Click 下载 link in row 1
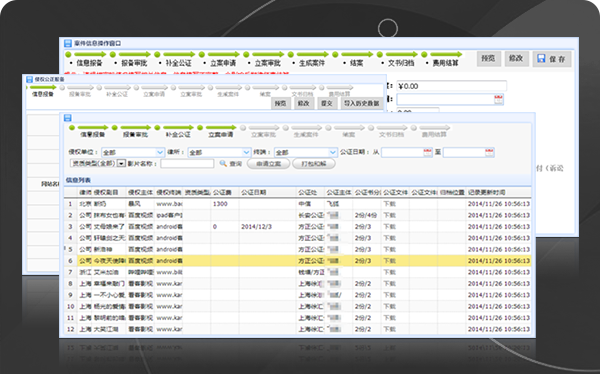Screen dimensions: 600x374 pyautogui.click(x=390, y=204)
